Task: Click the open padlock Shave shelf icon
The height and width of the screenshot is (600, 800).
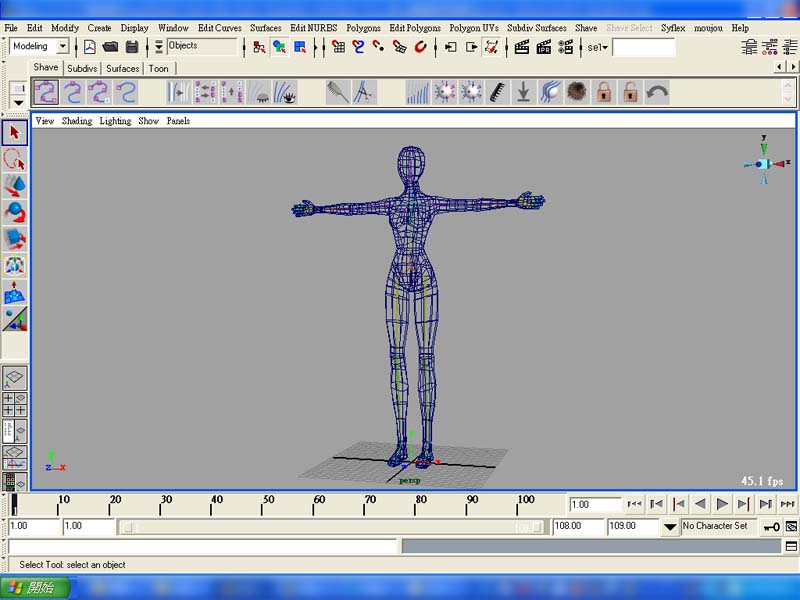Action: tap(630, 92)
